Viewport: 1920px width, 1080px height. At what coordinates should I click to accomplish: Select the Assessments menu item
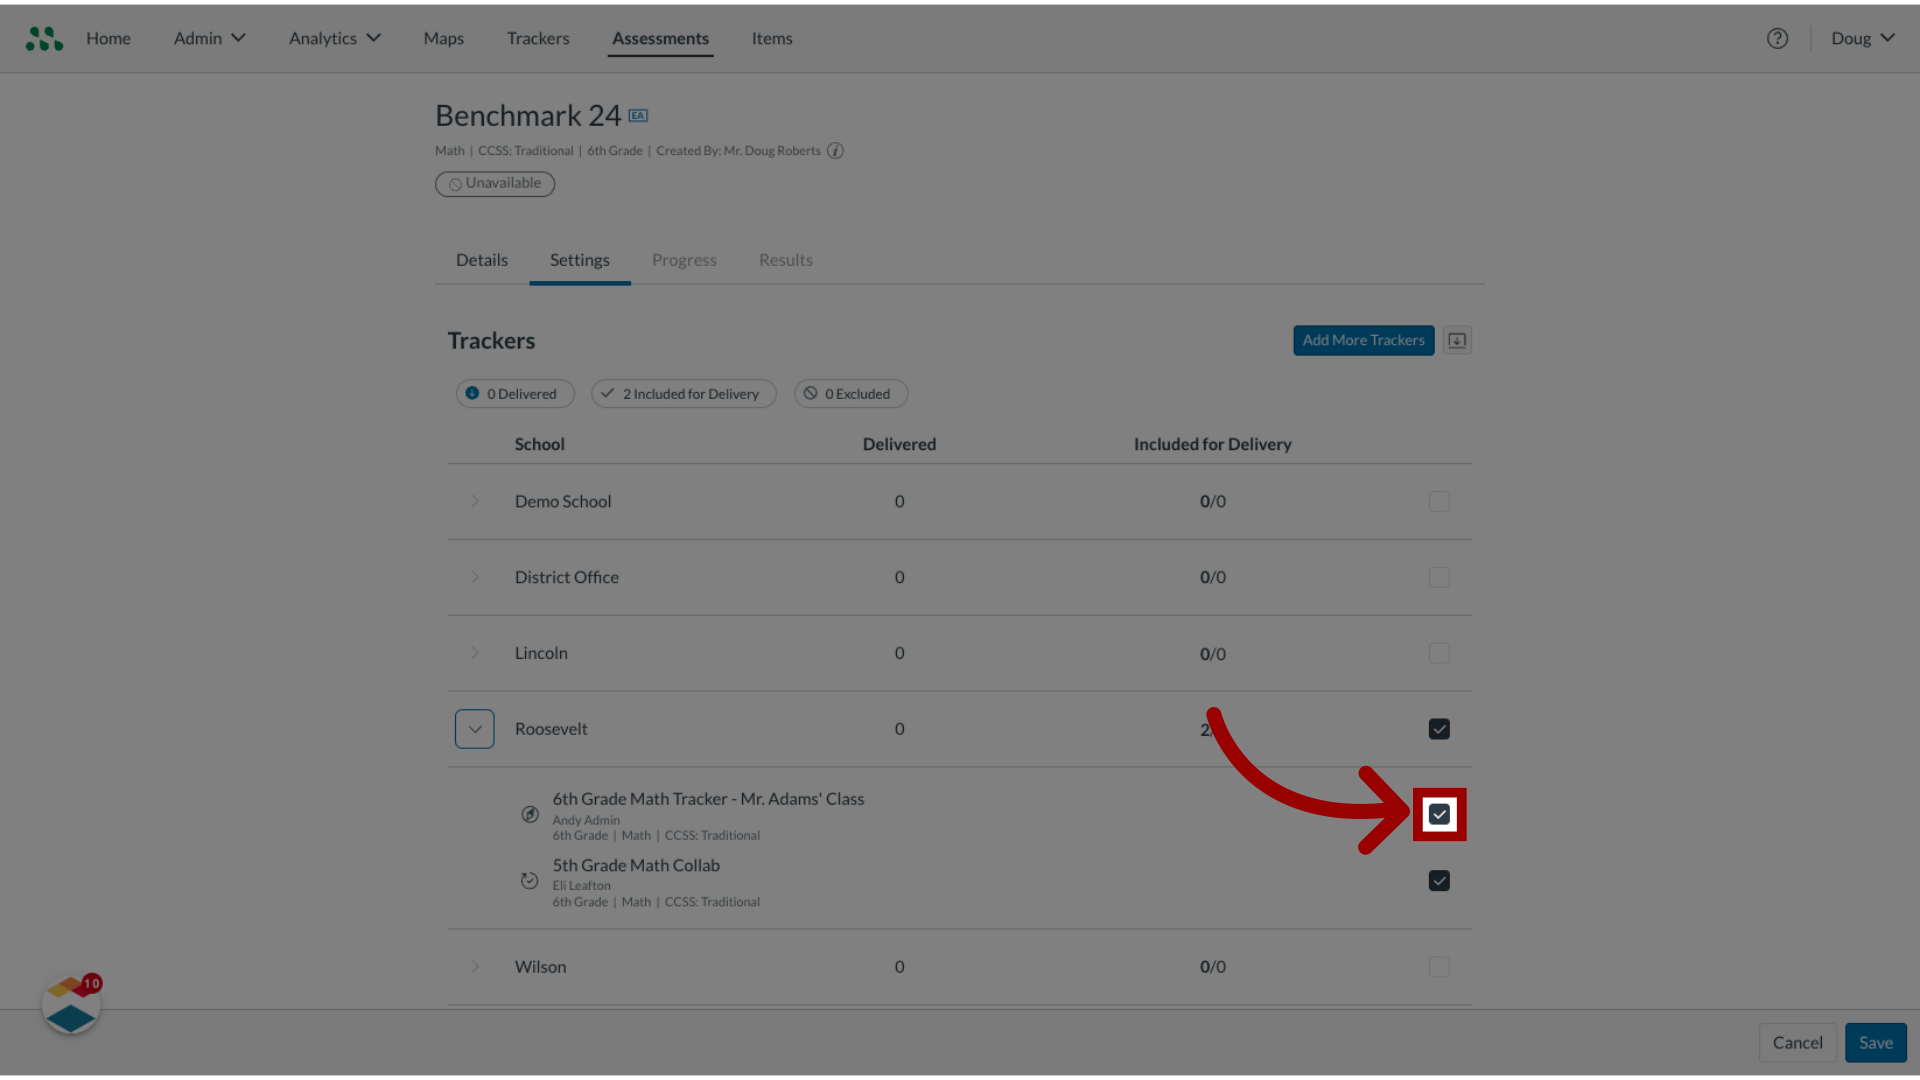pyautogui.click(x=659, y=37)
